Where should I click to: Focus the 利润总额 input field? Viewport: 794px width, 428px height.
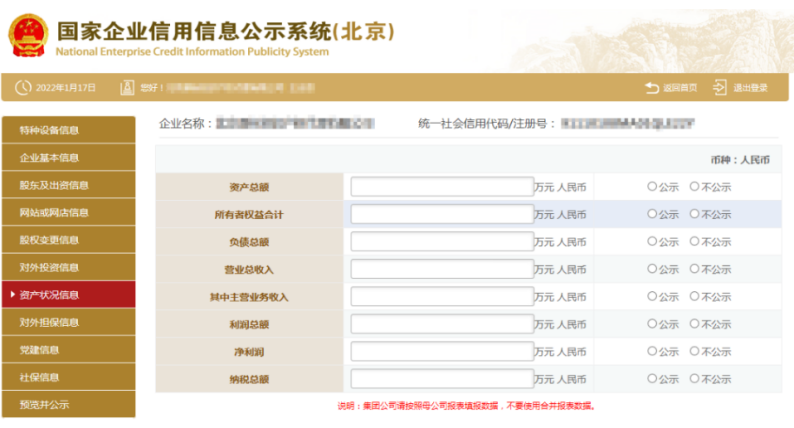[442, 323]
